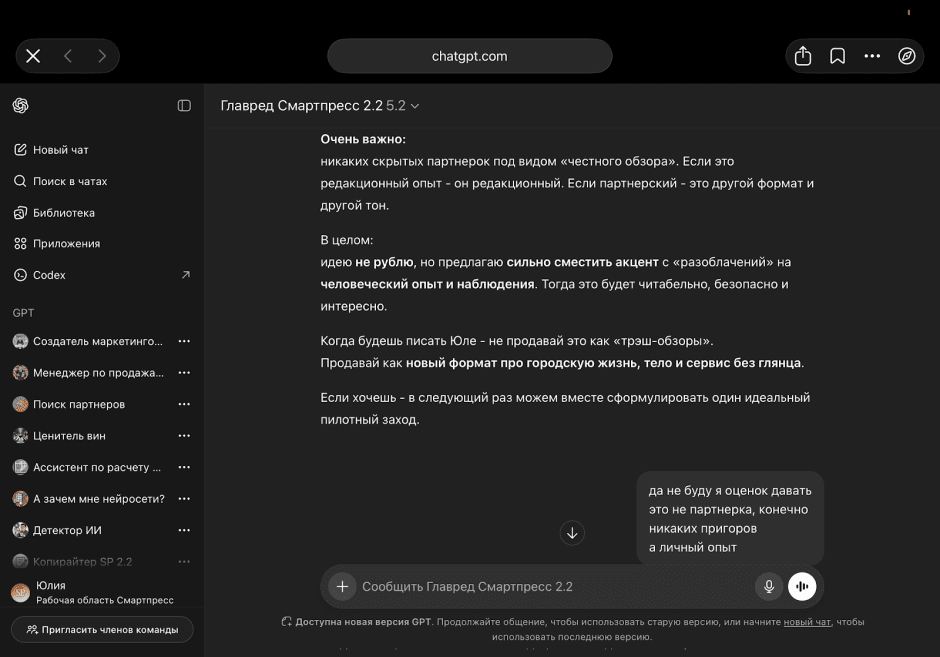Click the share icon in browser toolbar
This screenshot has height=657, width=940.
point(803,56)
